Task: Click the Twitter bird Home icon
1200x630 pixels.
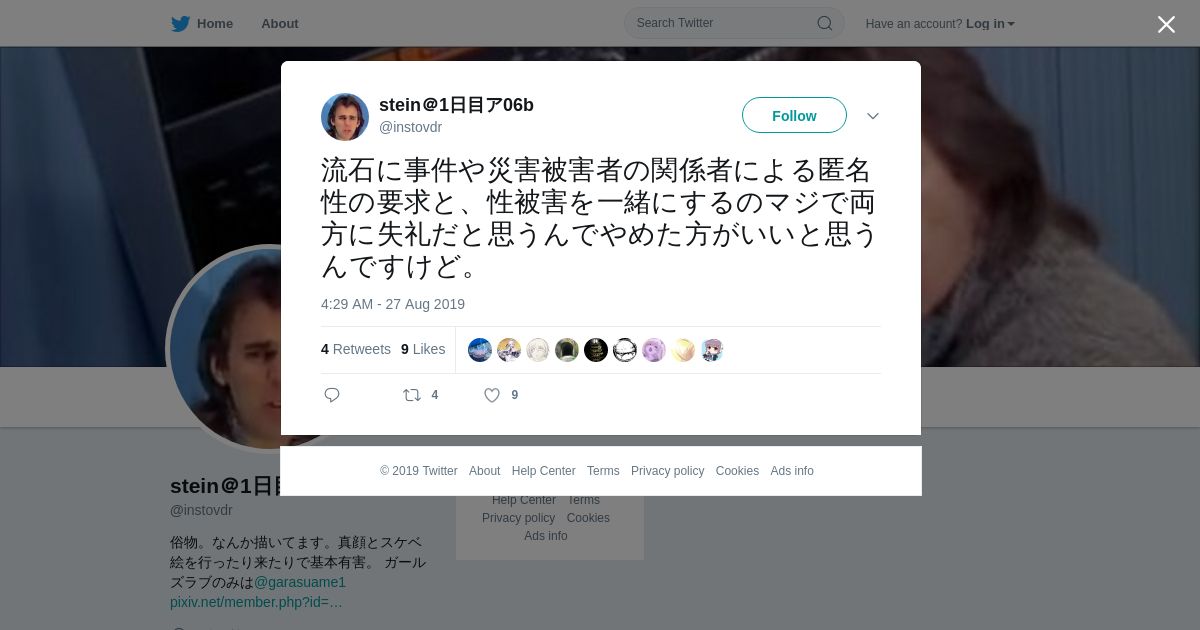Action: point(180,23)
